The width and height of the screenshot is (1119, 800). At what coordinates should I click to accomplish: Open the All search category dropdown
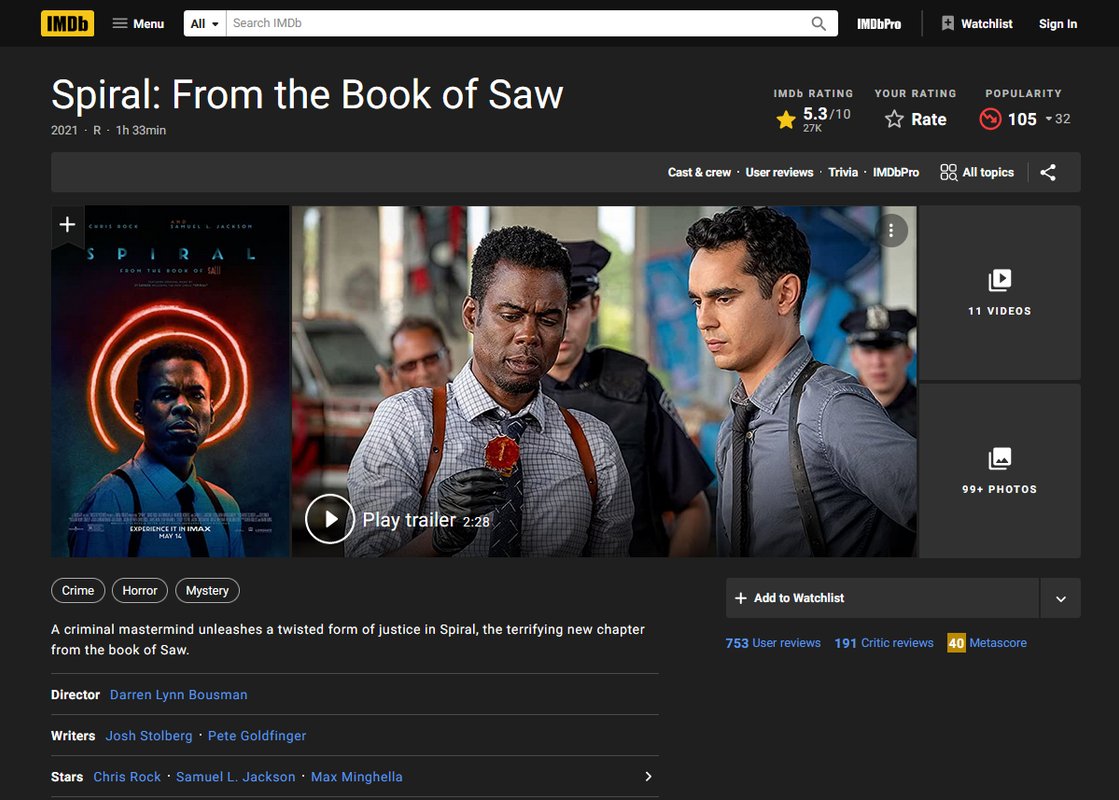pyautogui.click(x=205, y=24)
